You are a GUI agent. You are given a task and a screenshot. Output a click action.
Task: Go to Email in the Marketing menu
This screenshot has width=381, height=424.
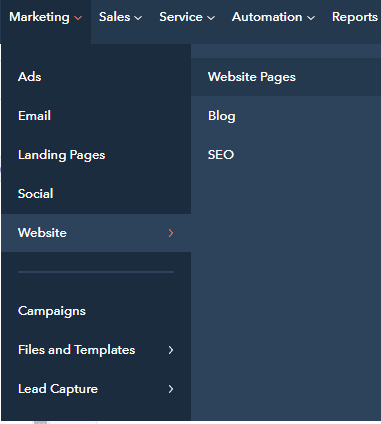[x=96, y=116]
